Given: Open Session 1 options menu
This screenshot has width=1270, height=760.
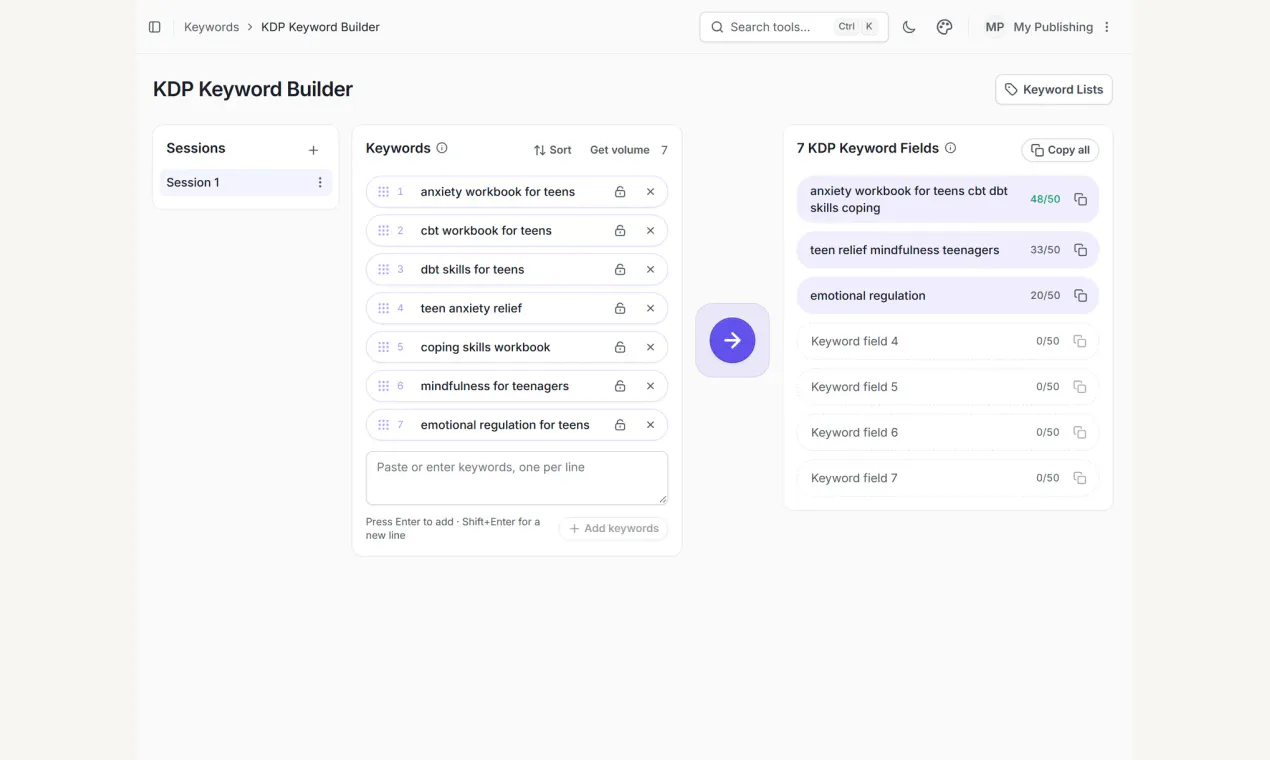Looking at the screenshot, I should click(x=320, y=182).
